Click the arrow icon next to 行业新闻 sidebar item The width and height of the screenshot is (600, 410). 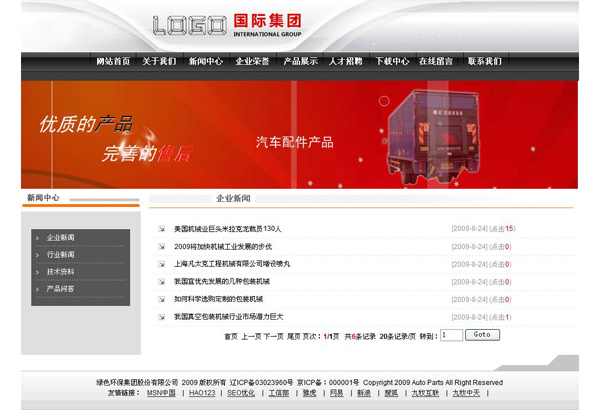coord(38,255)
